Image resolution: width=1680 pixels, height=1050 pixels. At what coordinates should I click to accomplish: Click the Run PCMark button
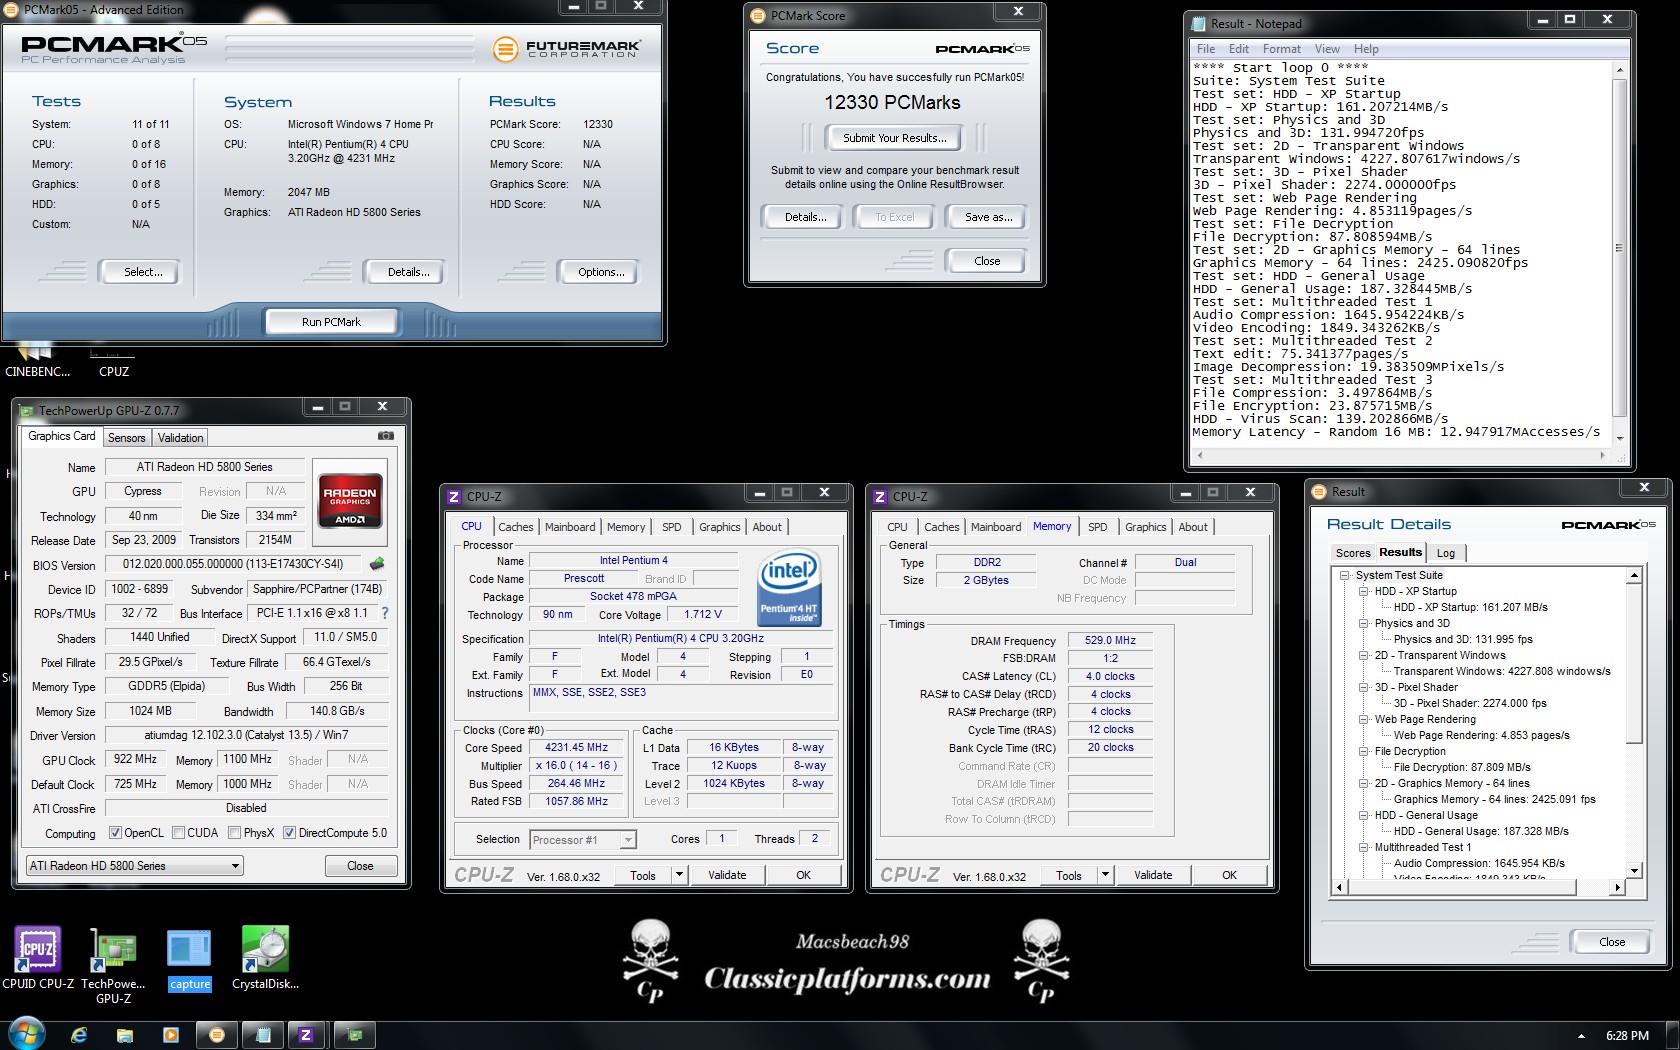[x=331, y=322]
